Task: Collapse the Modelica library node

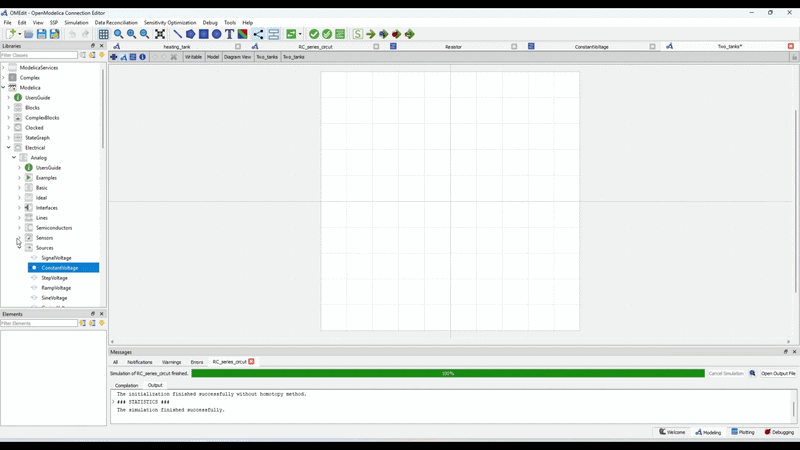Action: pyautogui.click(x=4, y=87)
